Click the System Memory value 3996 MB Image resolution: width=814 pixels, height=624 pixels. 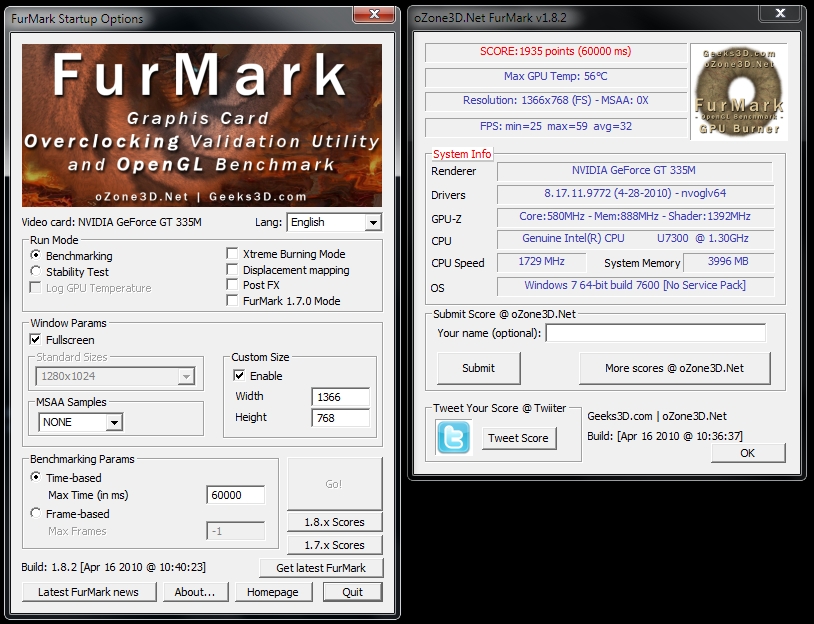[x=728, y=261]
